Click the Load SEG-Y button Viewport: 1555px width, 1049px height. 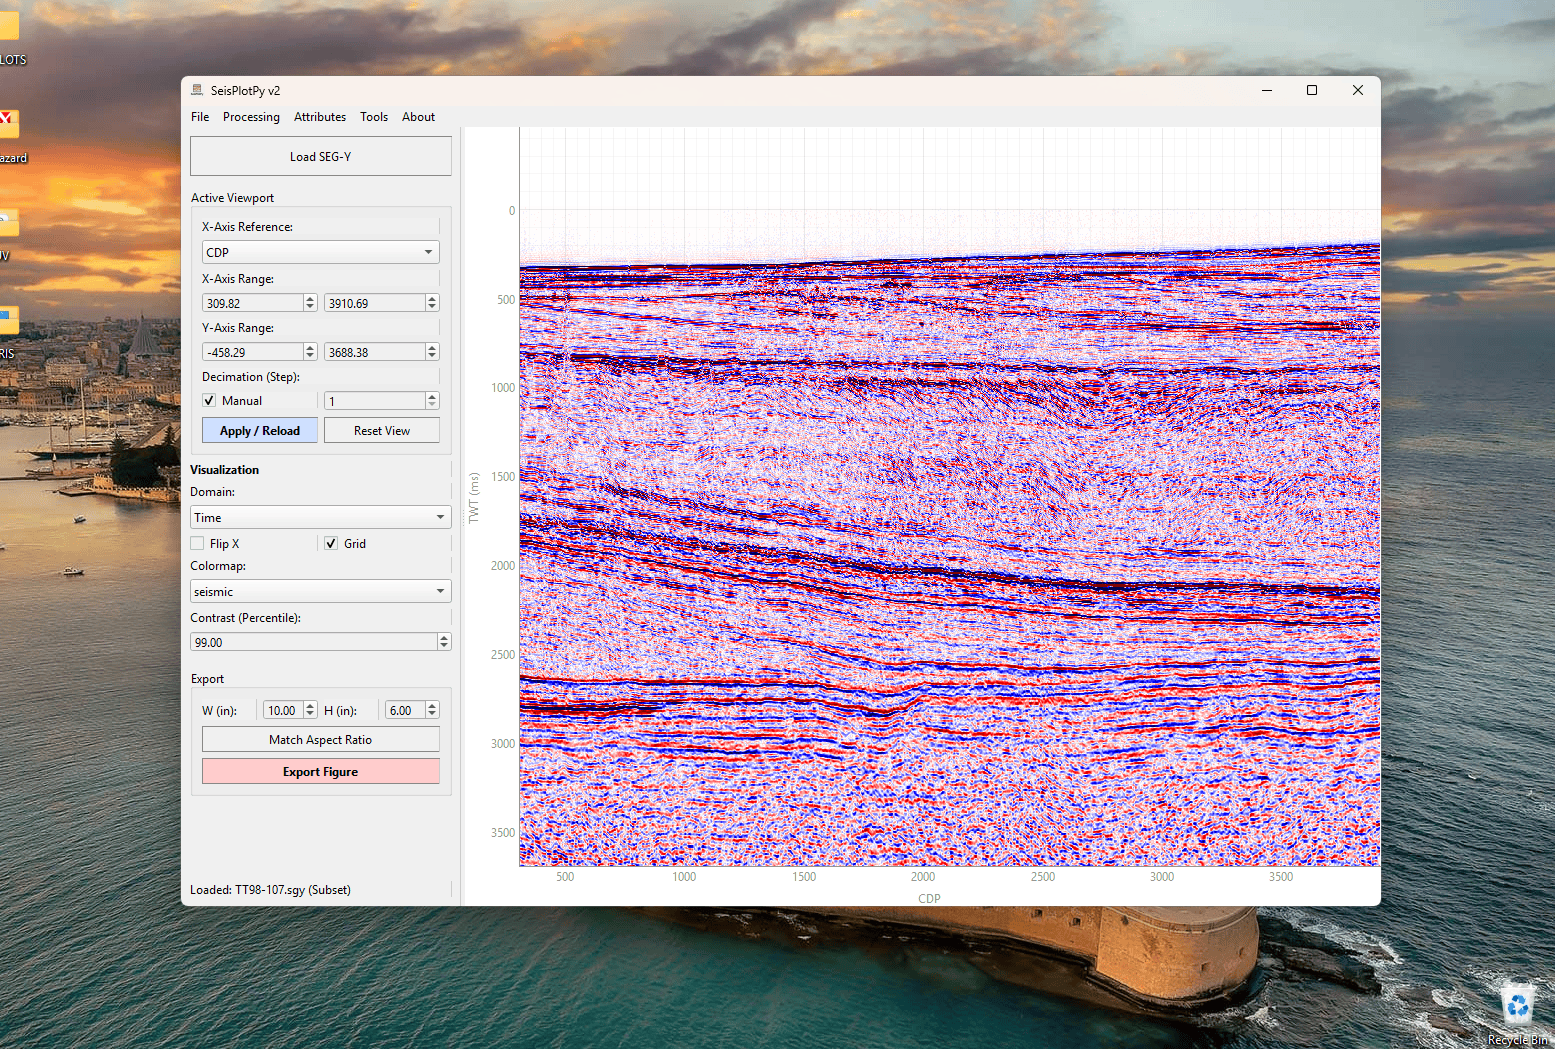click(320, 156)
